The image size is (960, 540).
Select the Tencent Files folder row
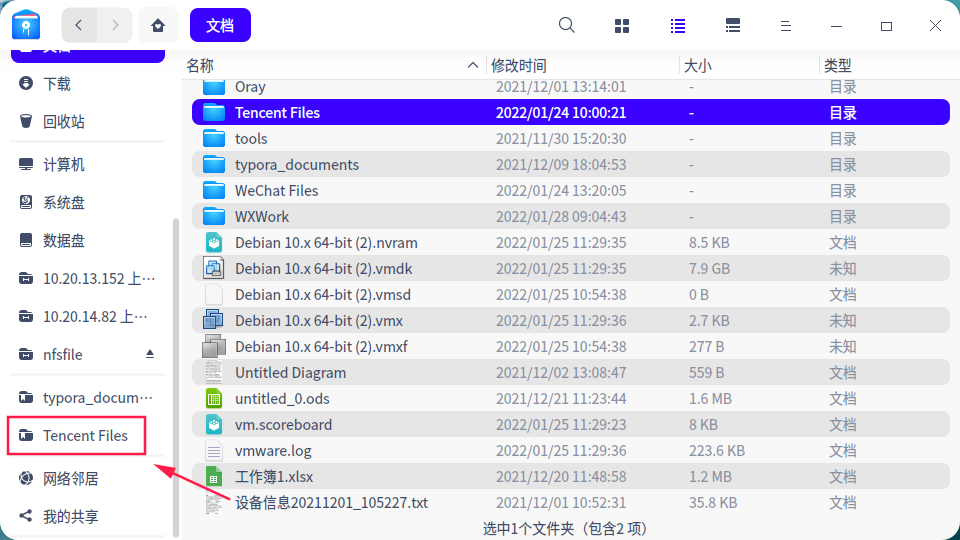(x=571, y=113)
